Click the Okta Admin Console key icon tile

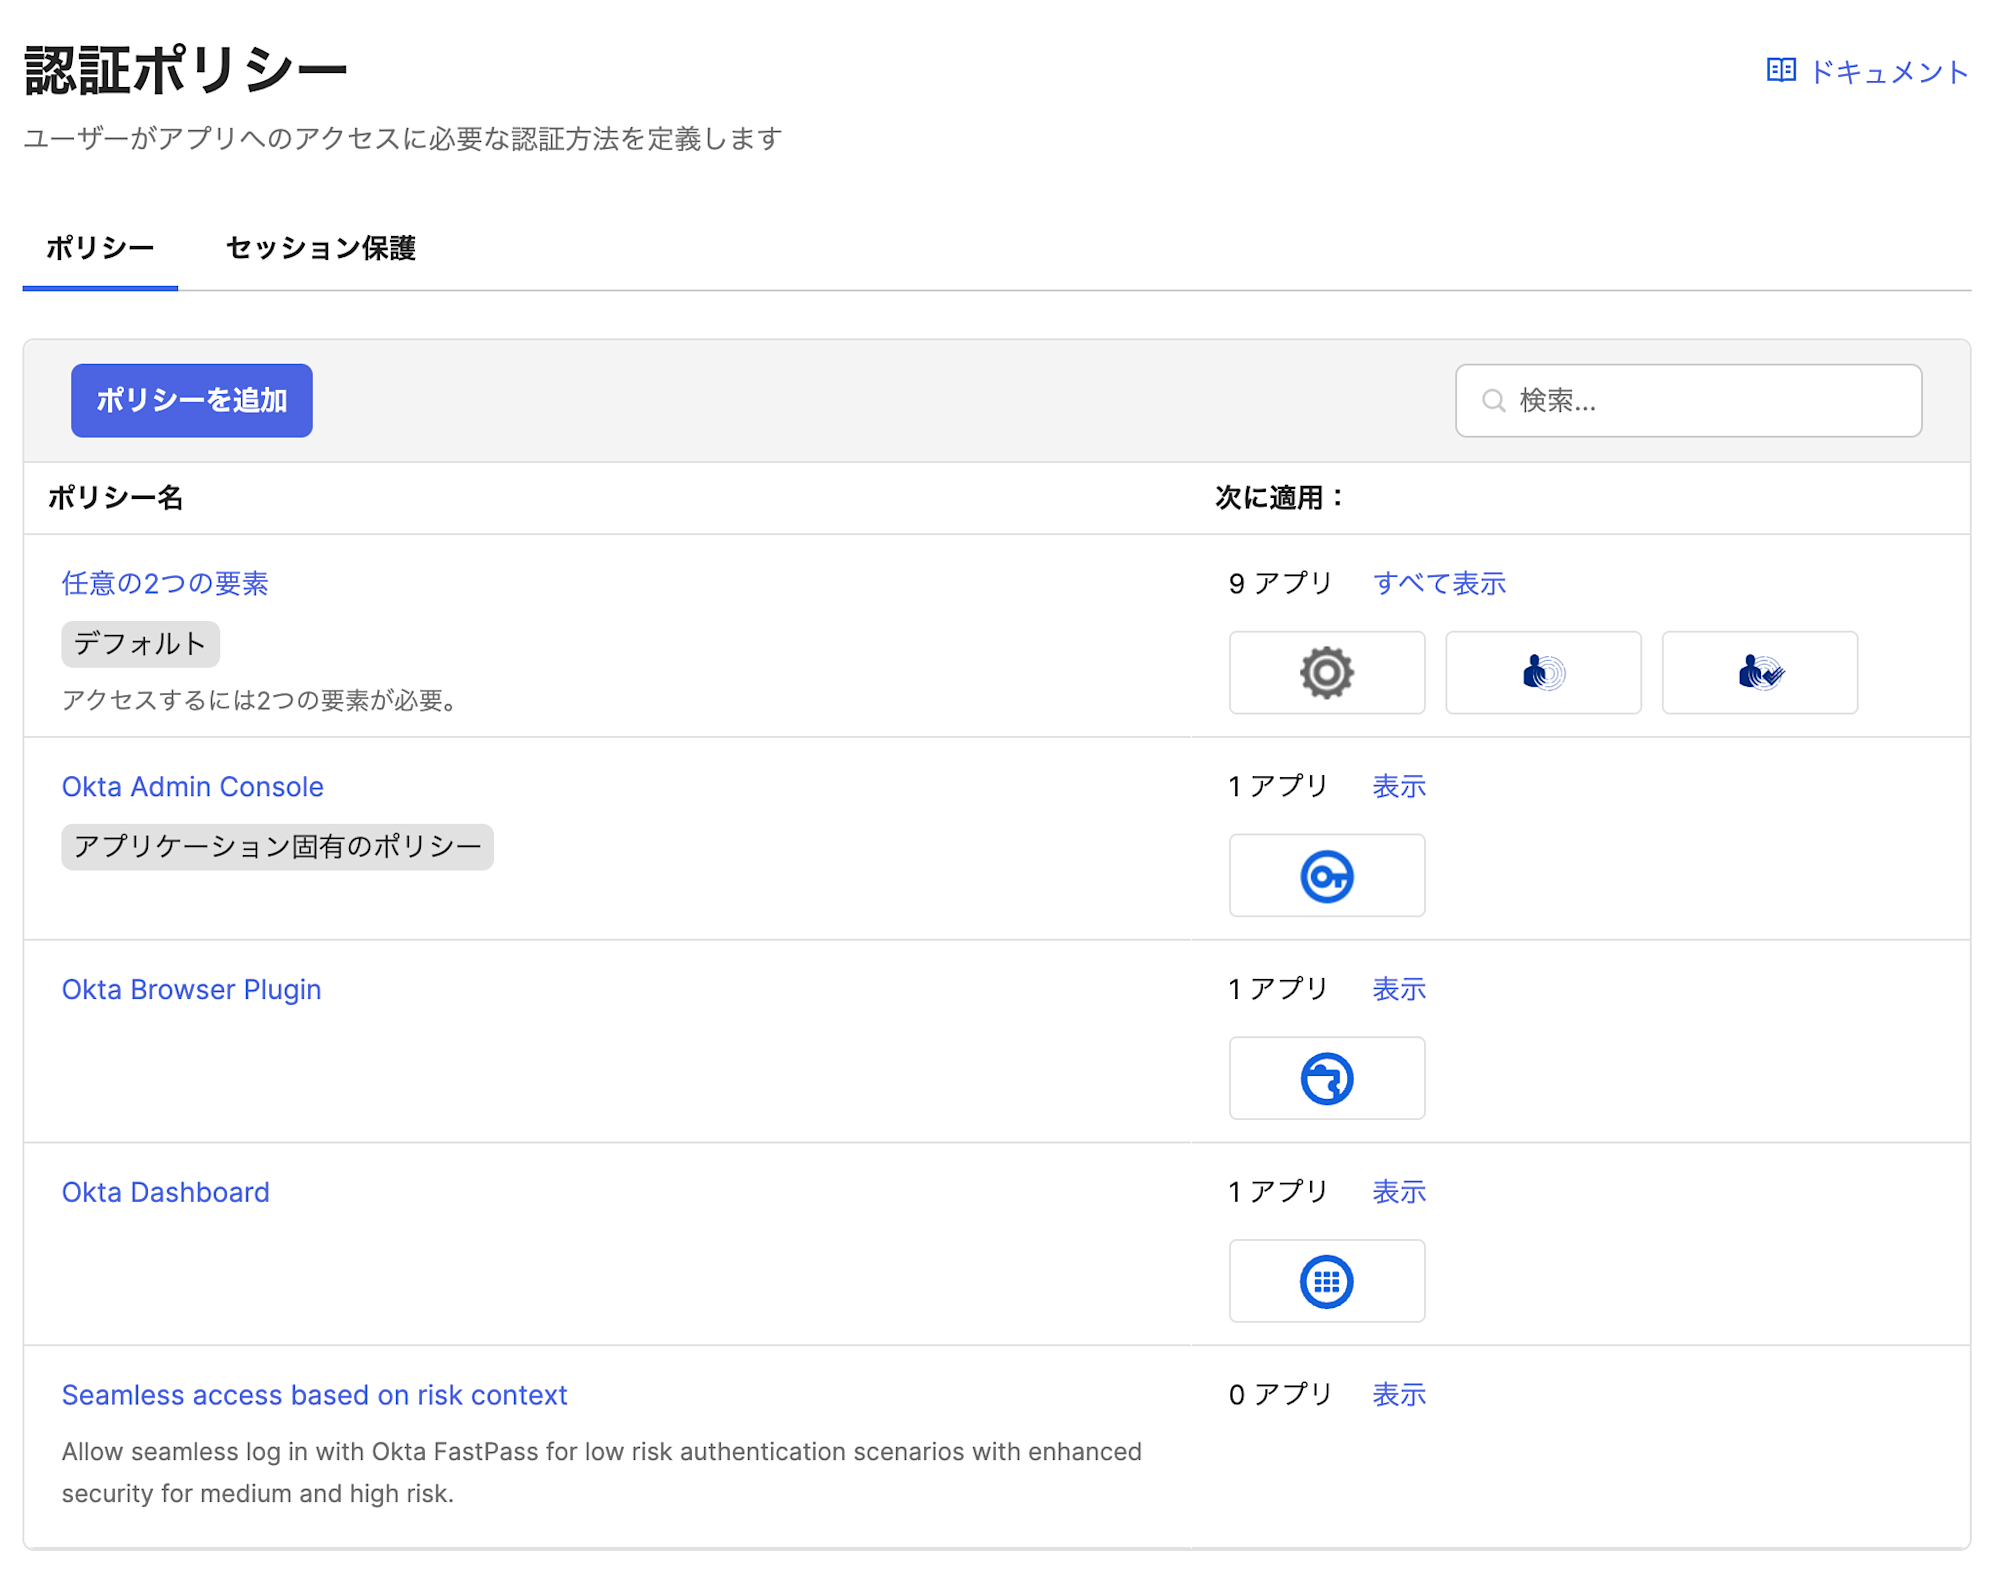coord(1326,875)
